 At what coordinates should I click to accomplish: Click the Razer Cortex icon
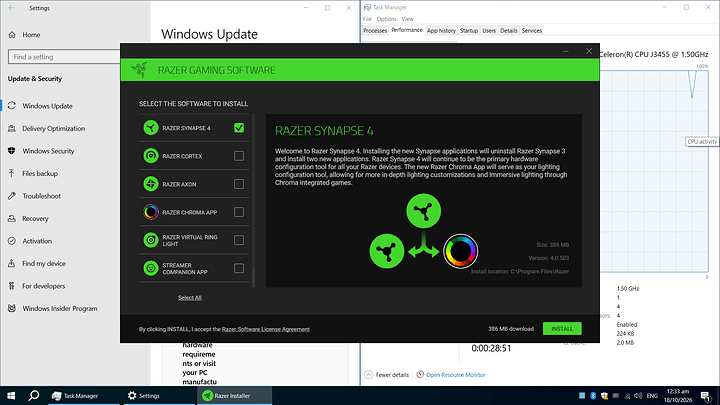(151, 156)
